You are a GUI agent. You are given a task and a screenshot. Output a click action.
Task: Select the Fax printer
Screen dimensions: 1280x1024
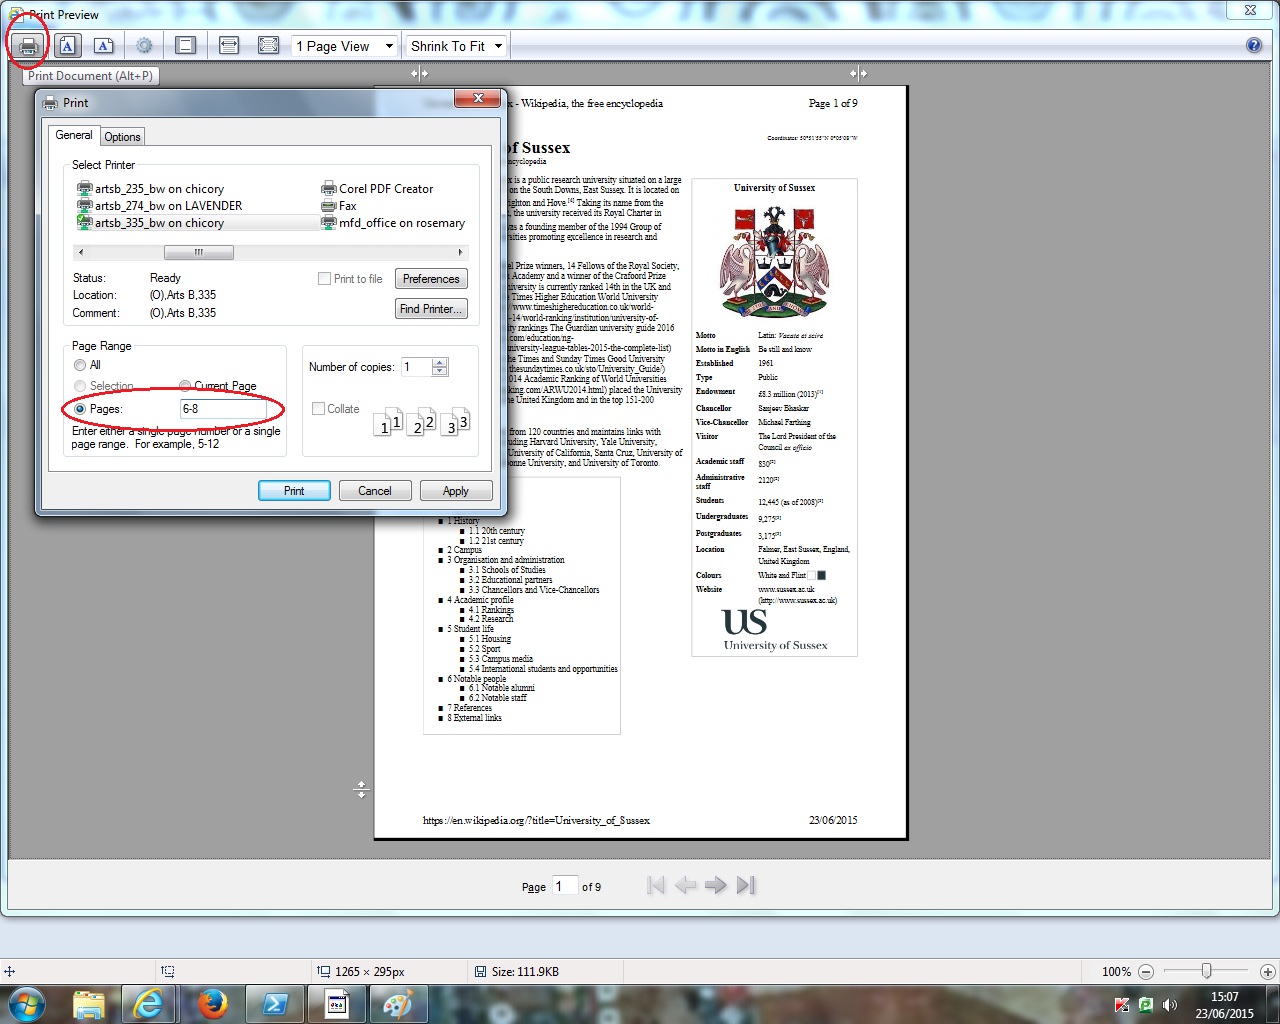(339, 205)
